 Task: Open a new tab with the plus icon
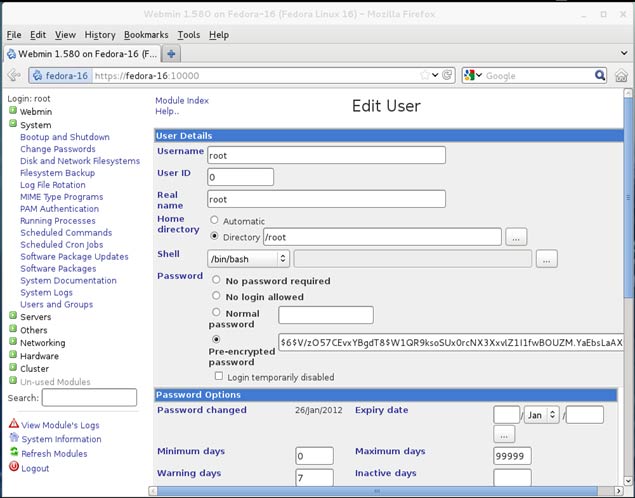[171, 54]
